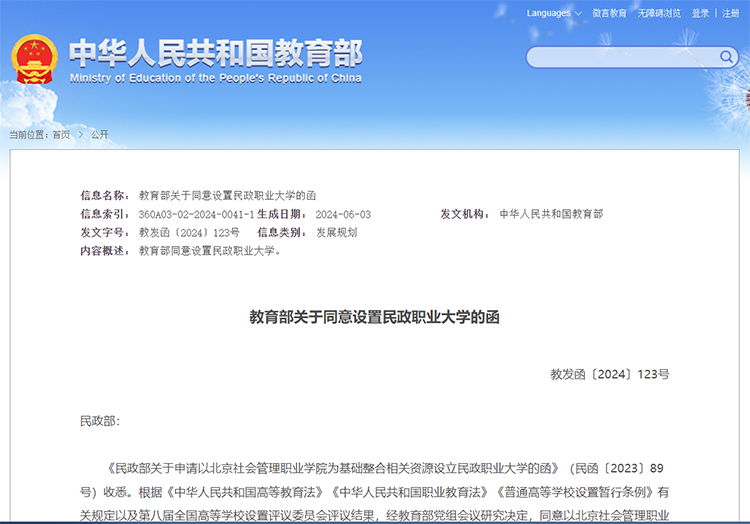Screen dimensions: 750x524
Task: Expand the Languages dropdown
Action: [549, 13]
